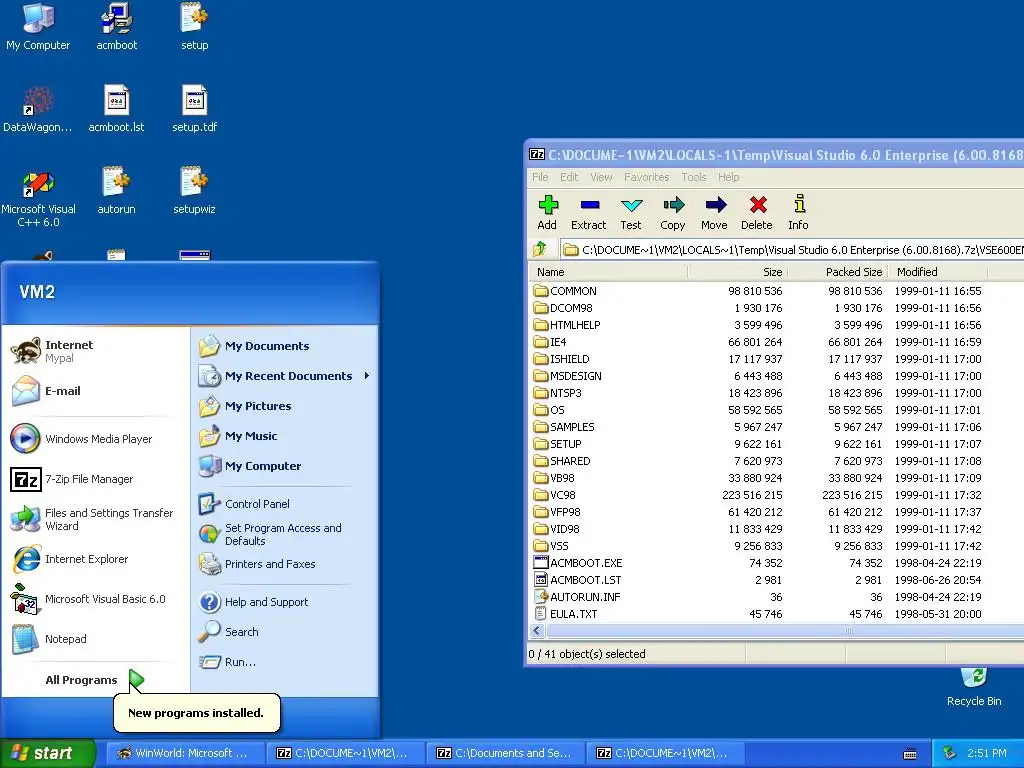
Task: Sort 7-Zip list by Name column
Action: (x=608, y=272)
